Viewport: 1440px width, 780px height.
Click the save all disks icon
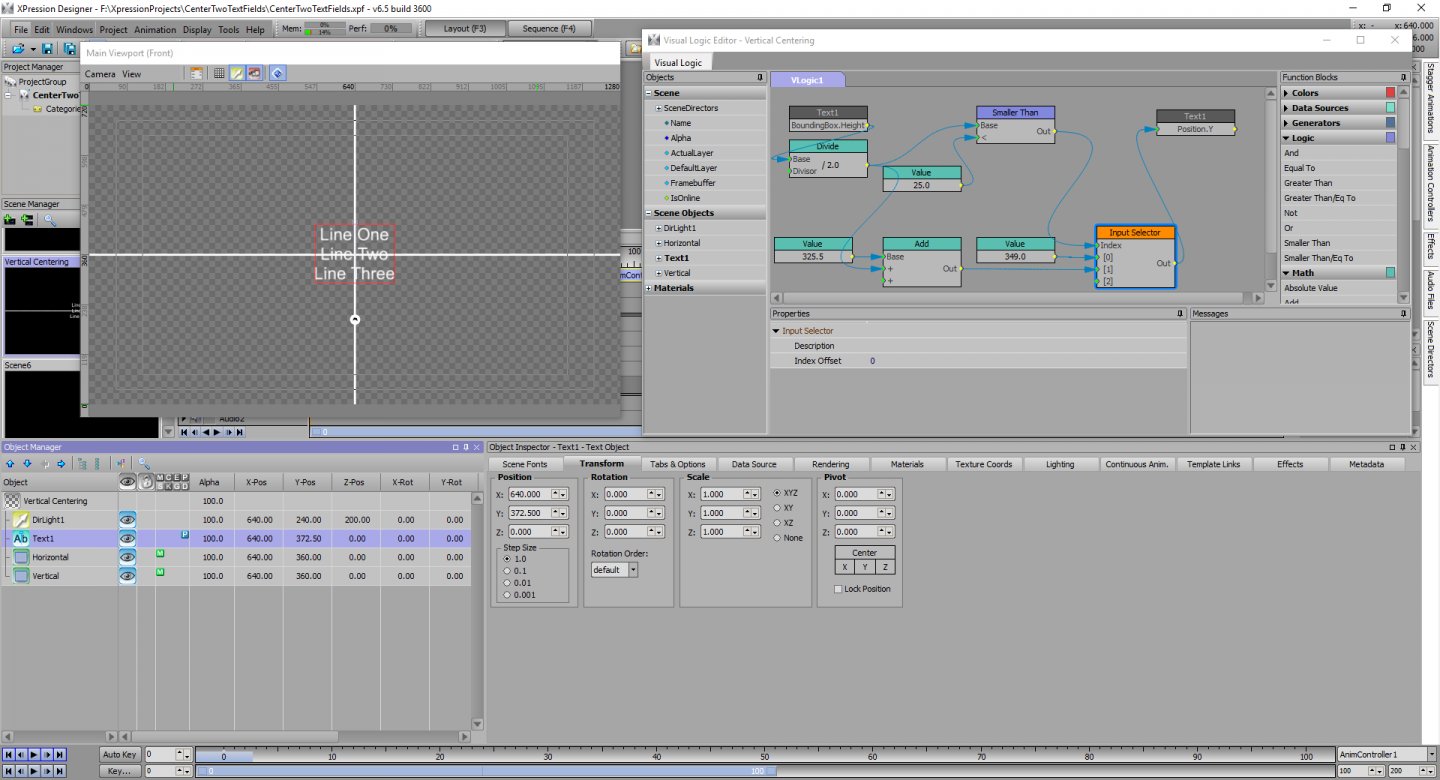70,48
